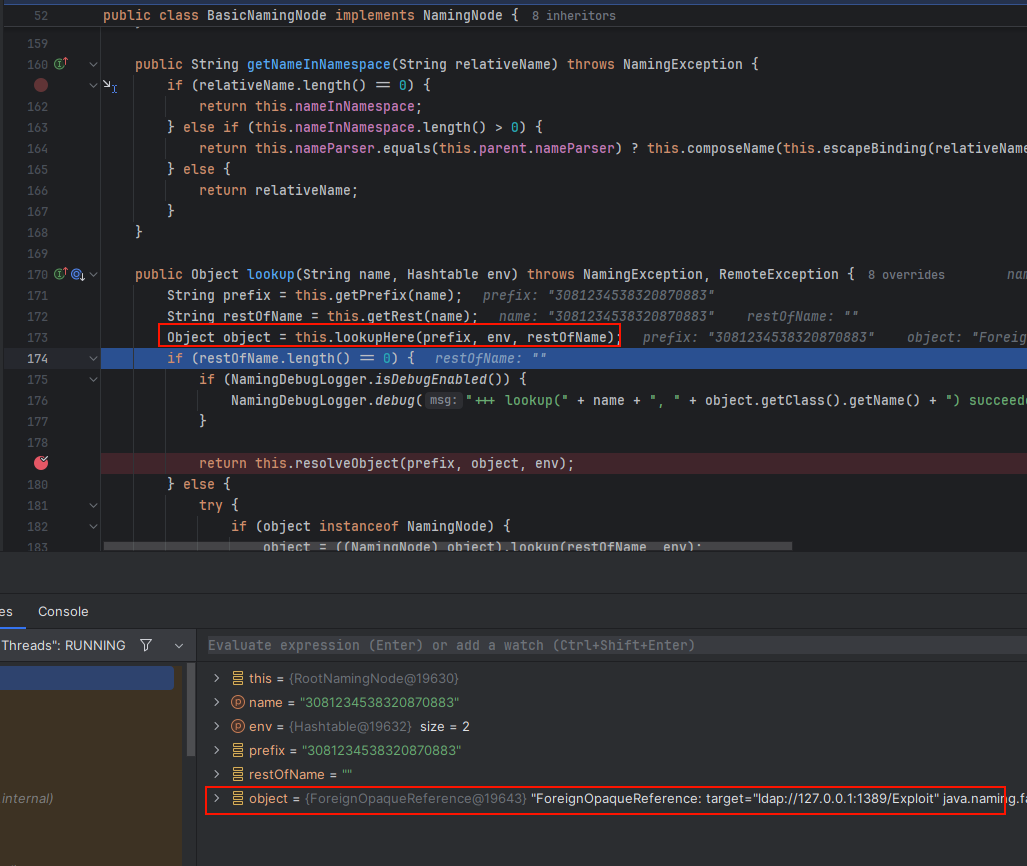Click the parameter icon next to variable 'env'
The width and height of the screenshot is (1027, 866).
[238, 726]
